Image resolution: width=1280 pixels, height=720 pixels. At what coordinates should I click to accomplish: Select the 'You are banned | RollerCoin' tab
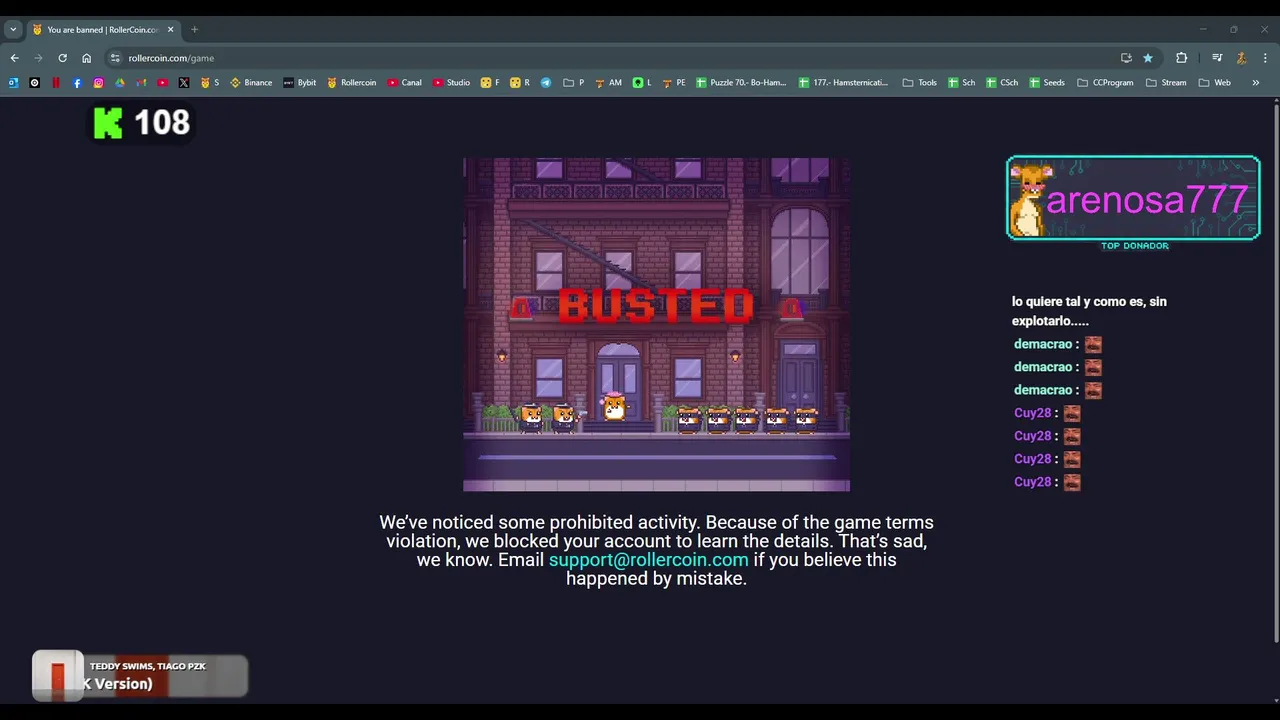pos(103,30)
